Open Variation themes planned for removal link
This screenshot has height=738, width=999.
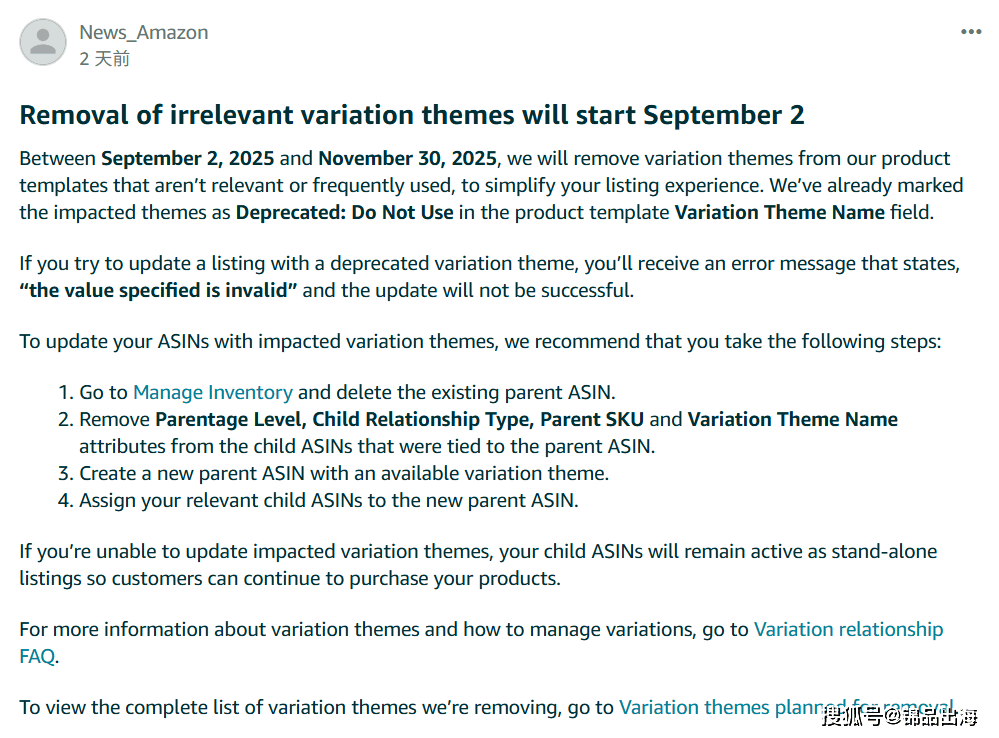787,707
